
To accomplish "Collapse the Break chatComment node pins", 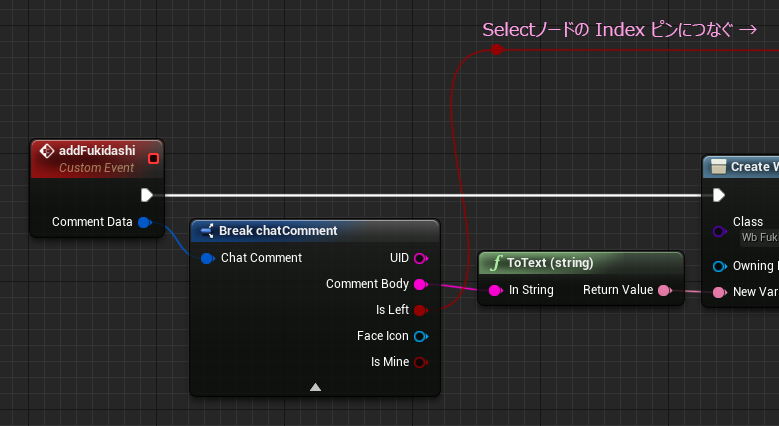I will (315, 387).
